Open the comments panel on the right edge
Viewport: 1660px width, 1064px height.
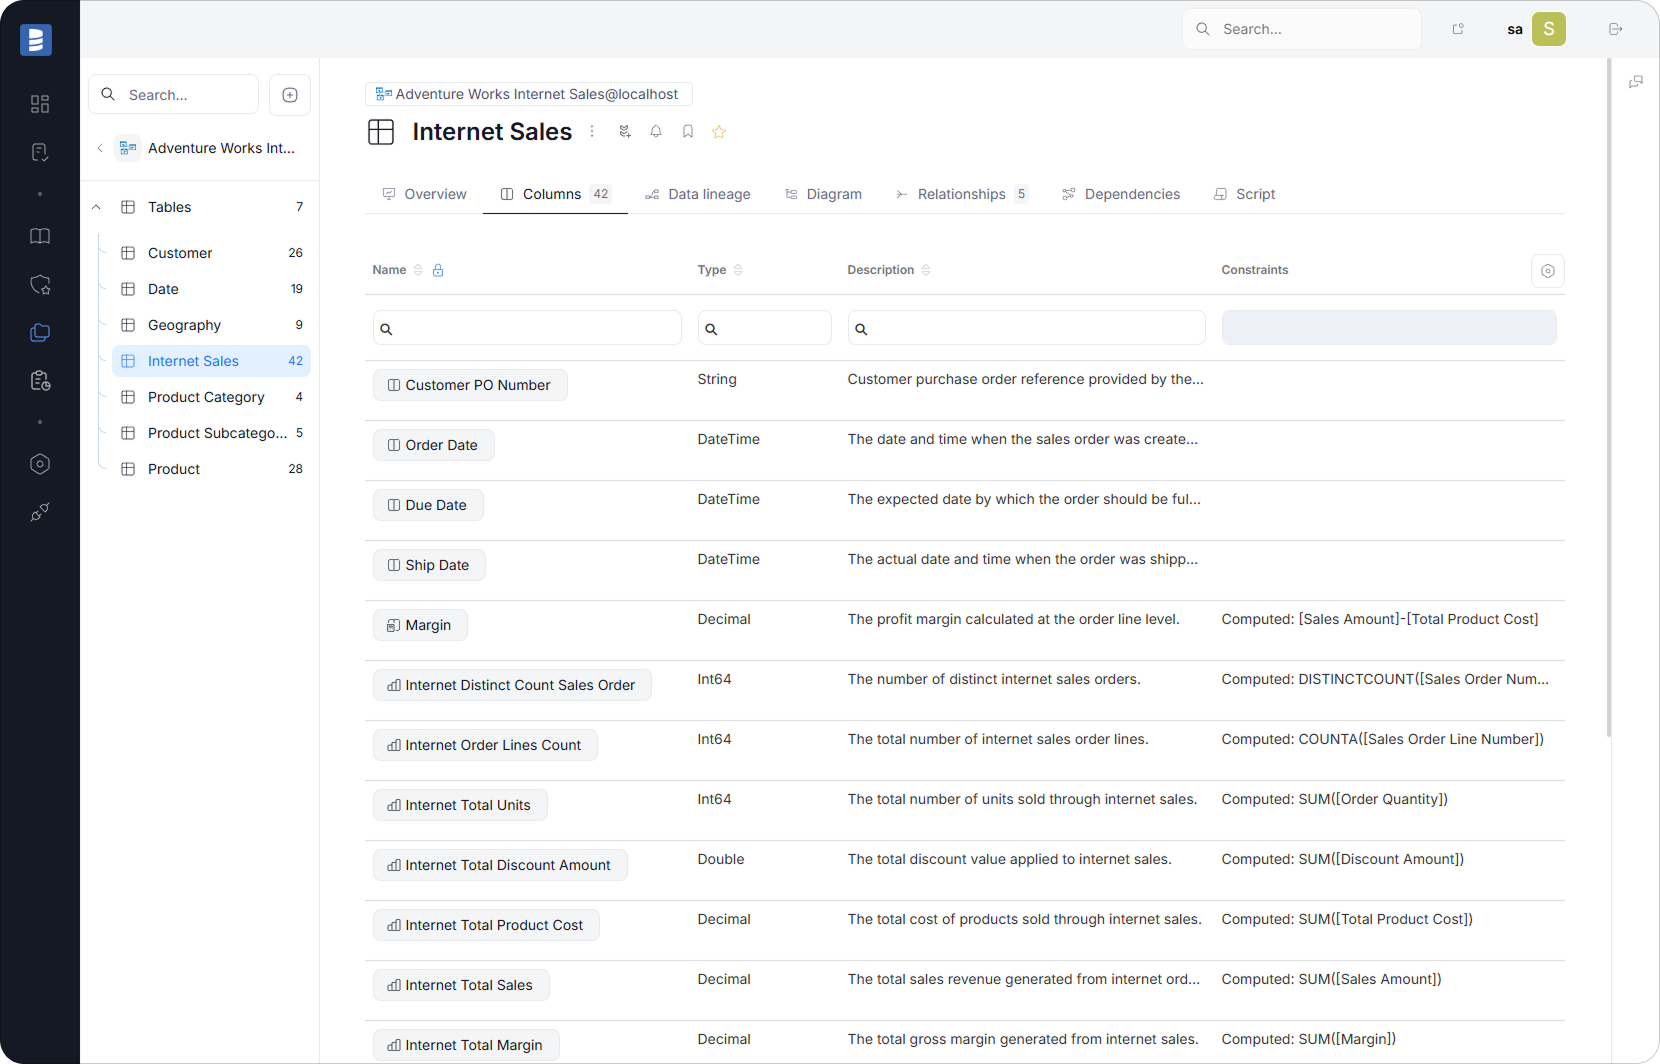point(1637,81)
